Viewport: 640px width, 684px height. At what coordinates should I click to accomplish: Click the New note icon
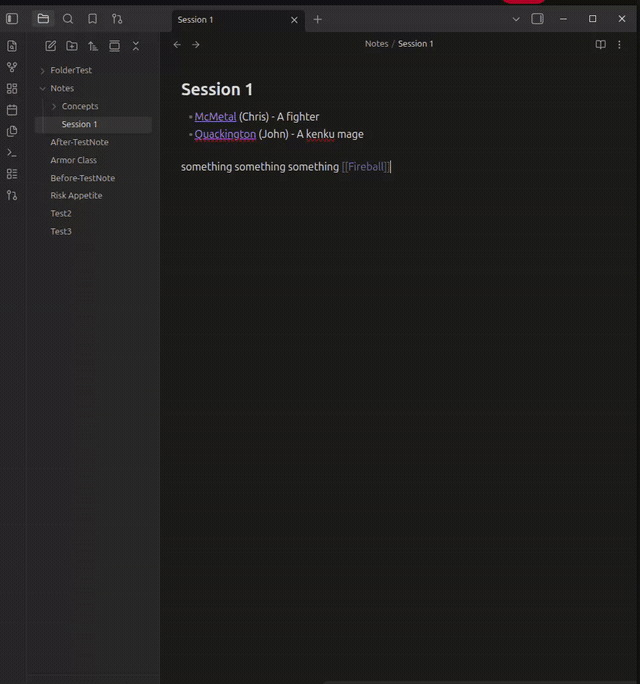tap(51, 46)
